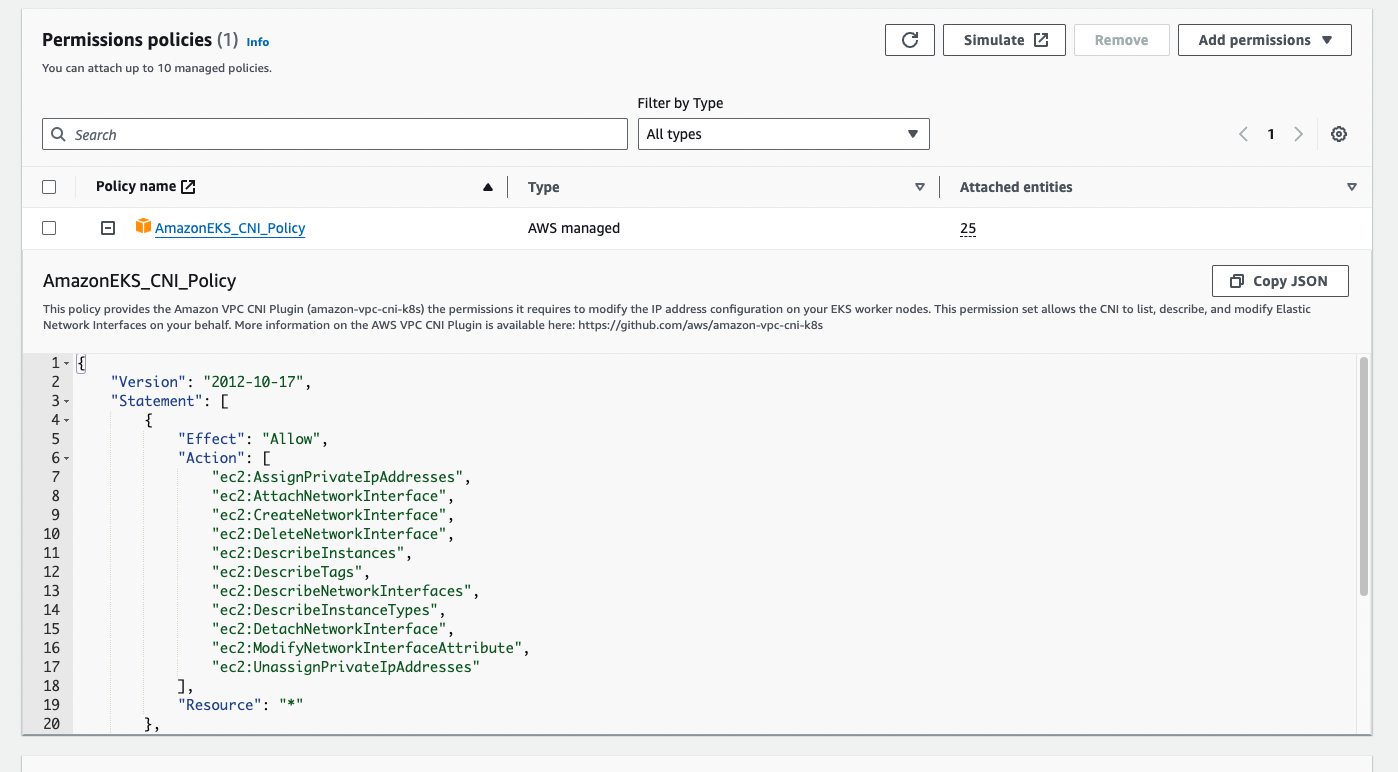Click the orange policy cube icon
Viewport: 1398px width, 772px height.
click(143, 227)
